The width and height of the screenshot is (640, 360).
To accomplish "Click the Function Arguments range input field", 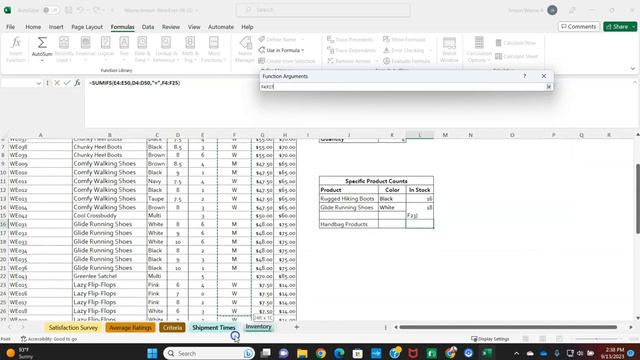I will click(x=403, y=87).
